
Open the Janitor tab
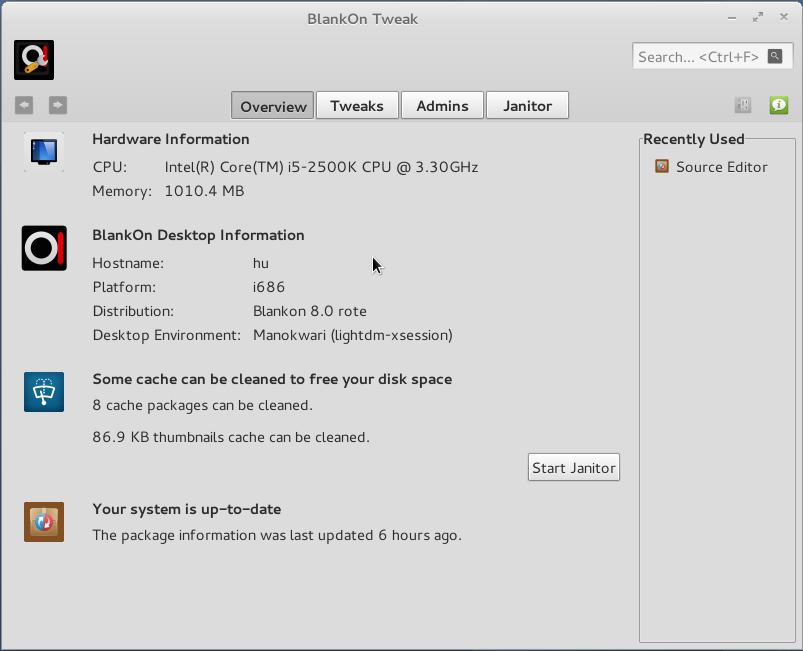527,104
